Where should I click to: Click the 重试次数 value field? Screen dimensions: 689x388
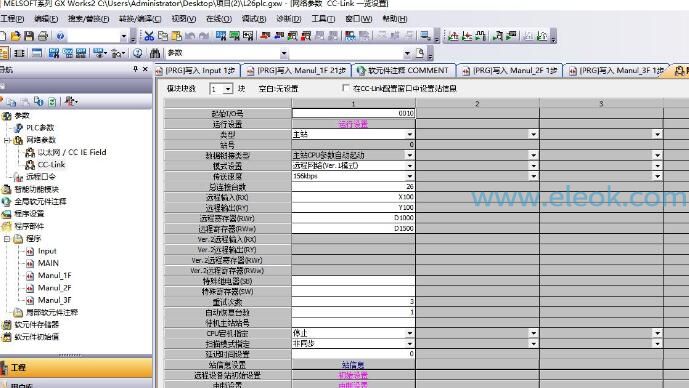point(353,302)
